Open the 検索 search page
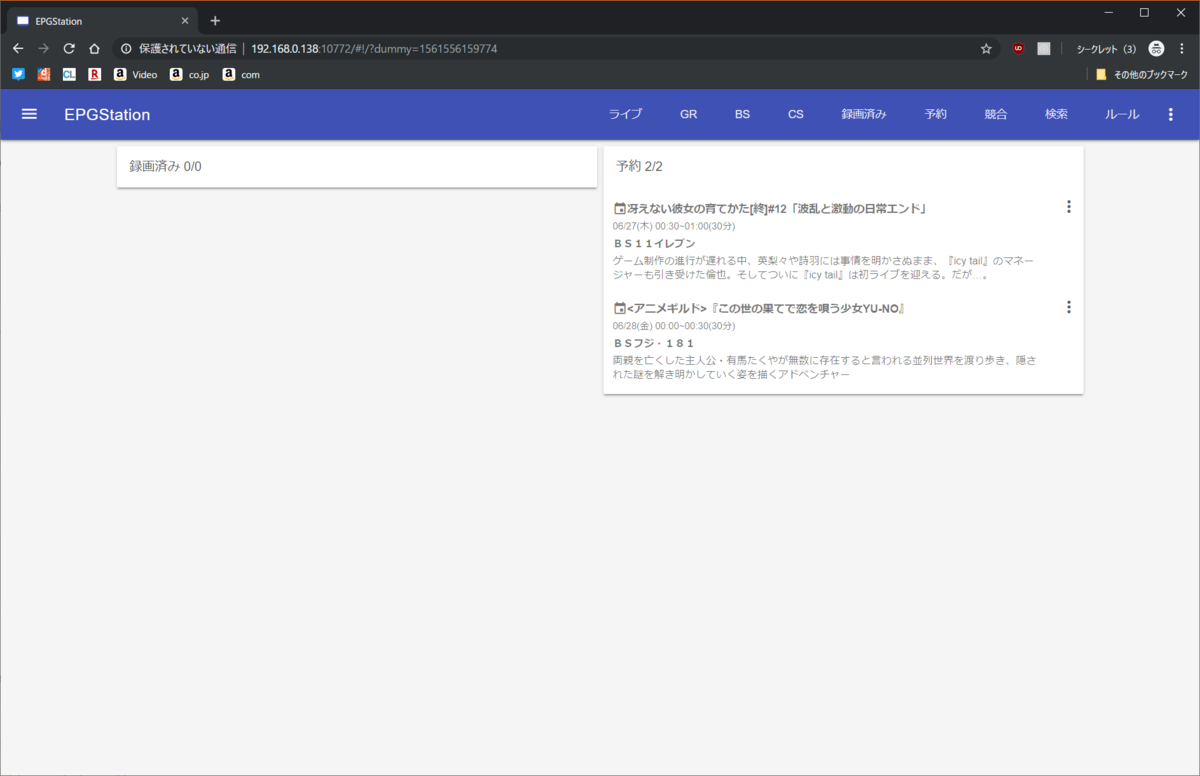Image resolution: width=1200 pixels, height=776 pixels. [x=1056, y=114]
